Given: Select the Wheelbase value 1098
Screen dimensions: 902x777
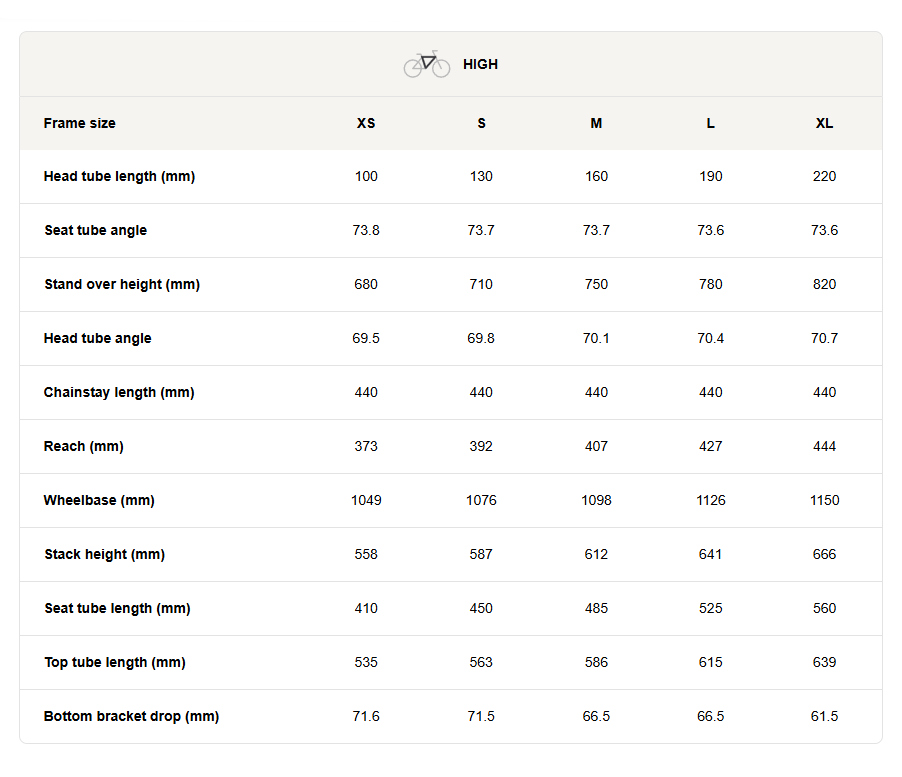Looking at the screenshot, I should [x=596, y=500].
